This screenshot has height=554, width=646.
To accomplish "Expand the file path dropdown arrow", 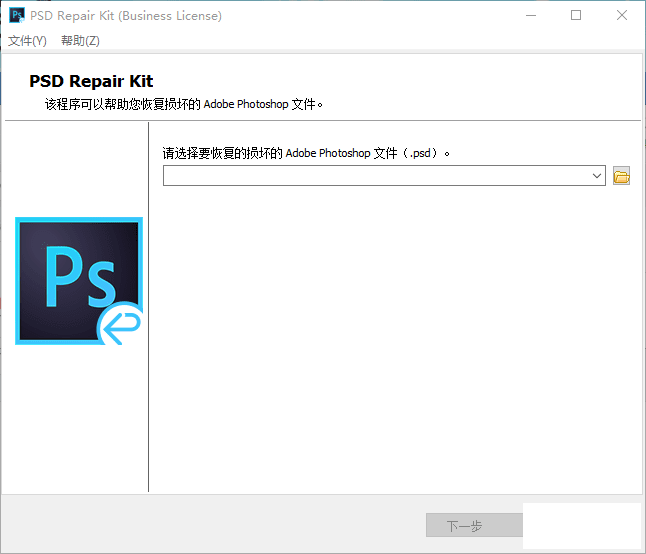I will (x=597, y=176).
